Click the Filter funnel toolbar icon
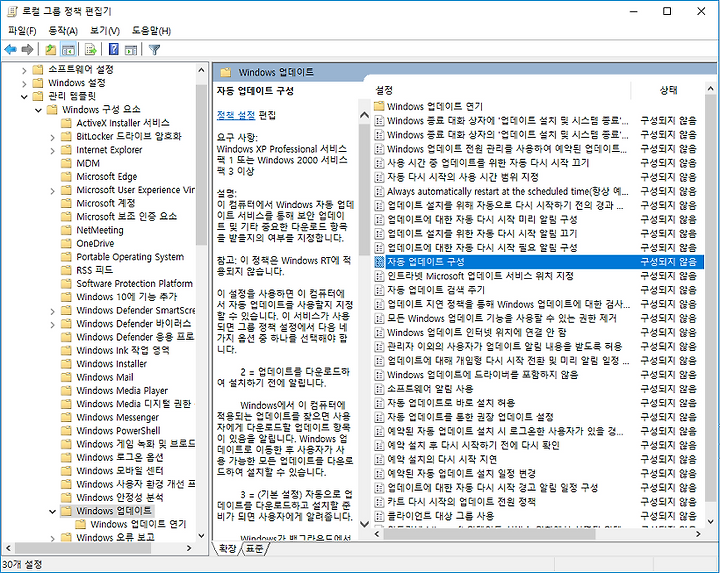 pos(154,49)
